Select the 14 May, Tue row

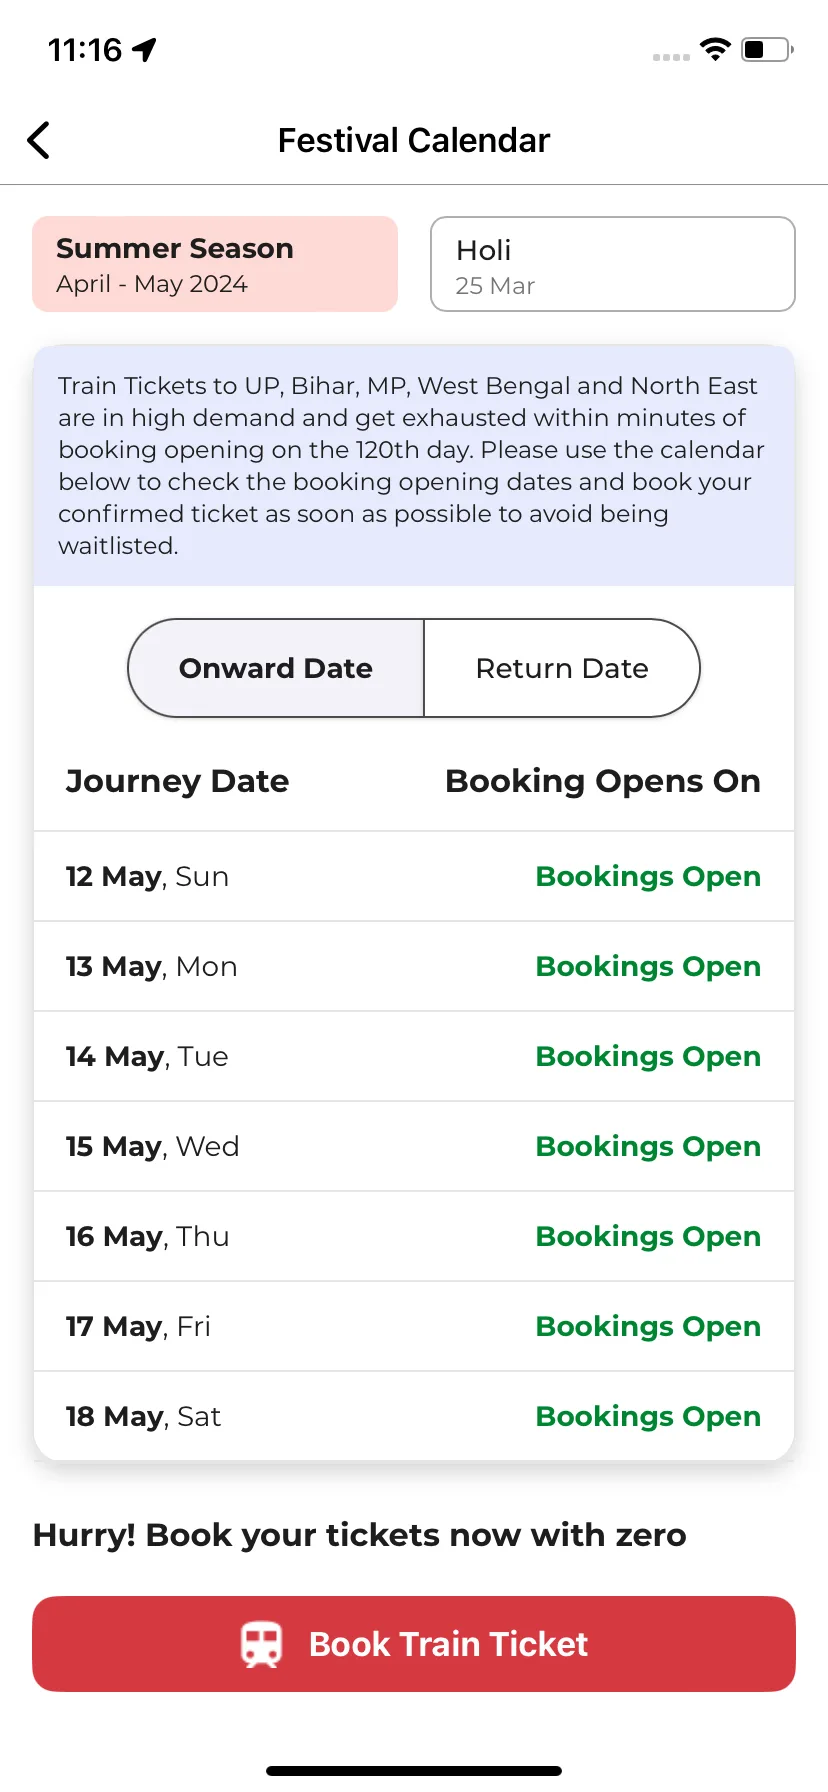click(x=414, y=1056)
